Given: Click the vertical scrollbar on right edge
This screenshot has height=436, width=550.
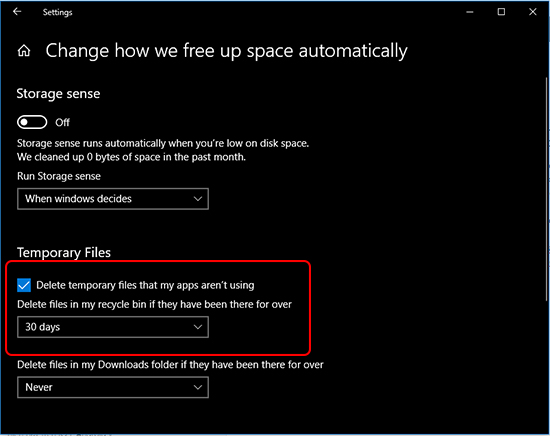Looking at the screenshot, I should pyautogui.click(x=546, y=189).
